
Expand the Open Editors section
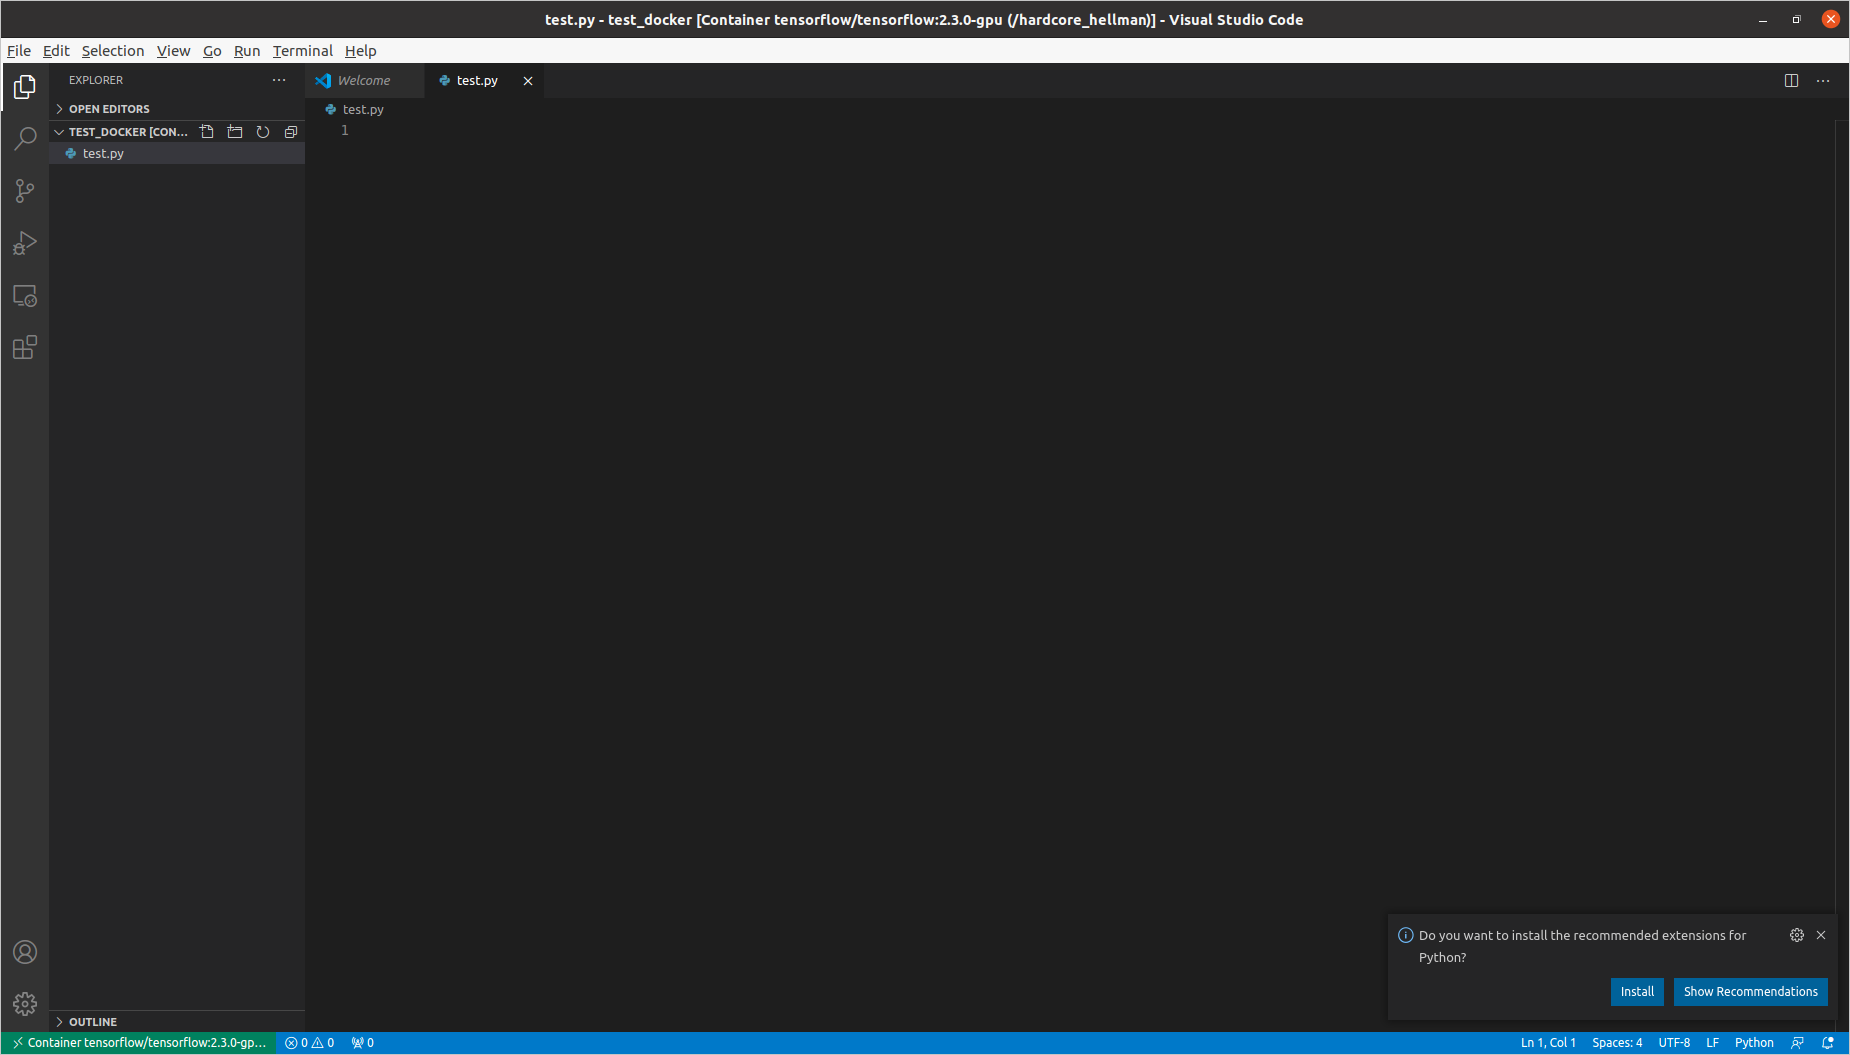pyautogui.click(x=177, y=109)
